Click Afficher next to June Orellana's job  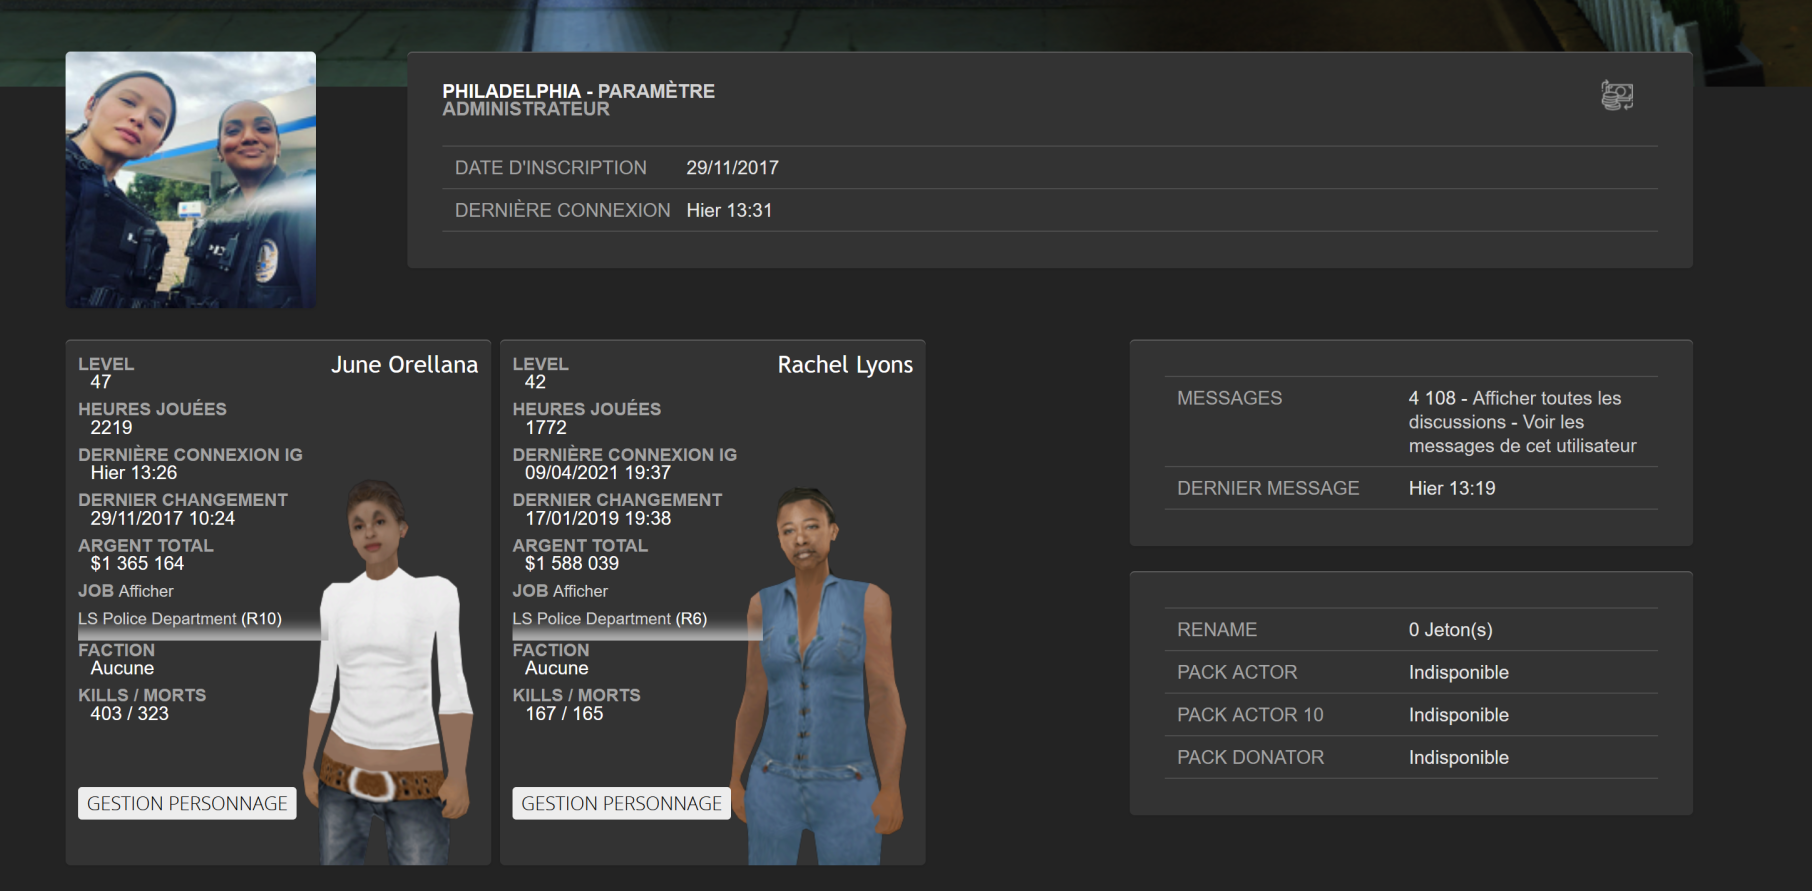[146, 591]
